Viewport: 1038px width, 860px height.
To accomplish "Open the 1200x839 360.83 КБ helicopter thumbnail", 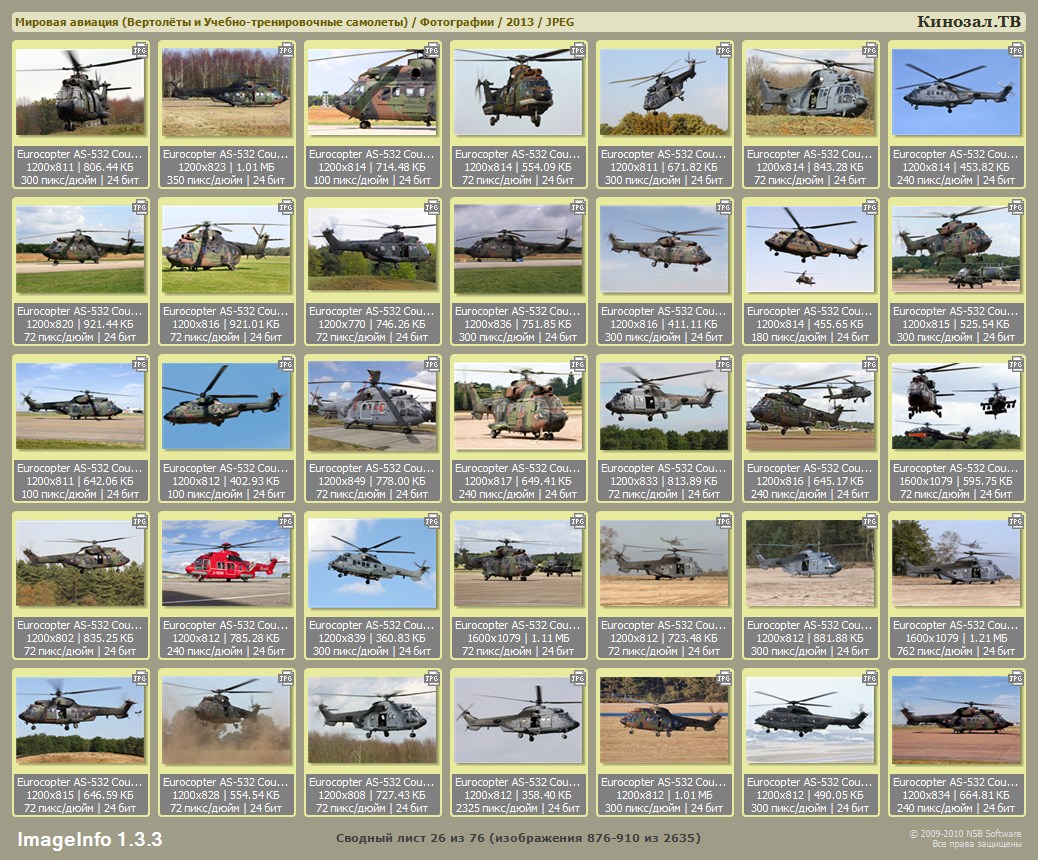I will [x=371, y=563].
